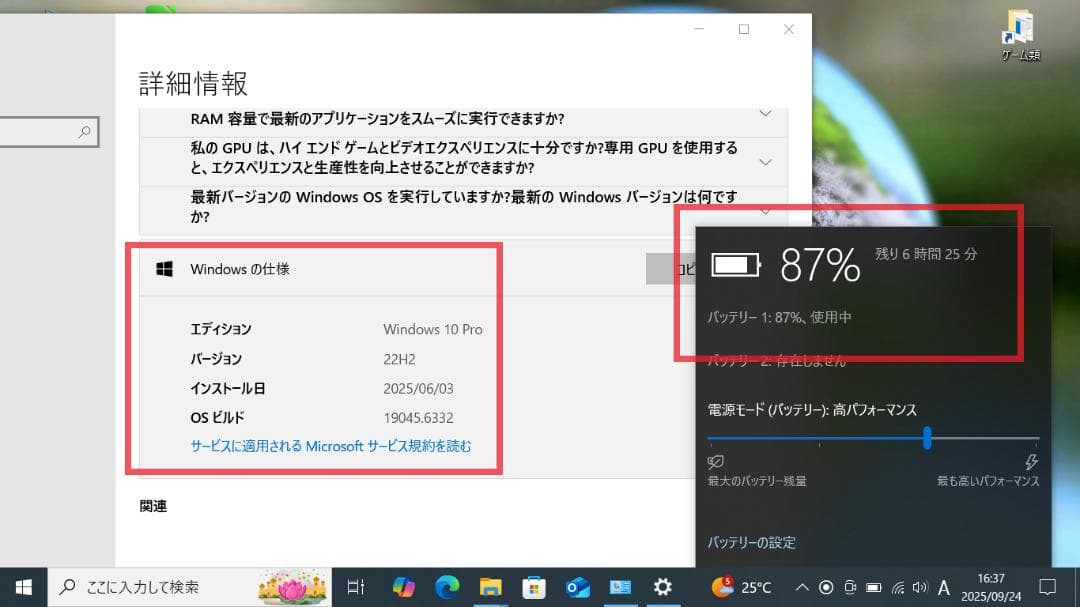Open the Windows Start menu
Viewport: 1080px width, 607px height.
point(23,587)
